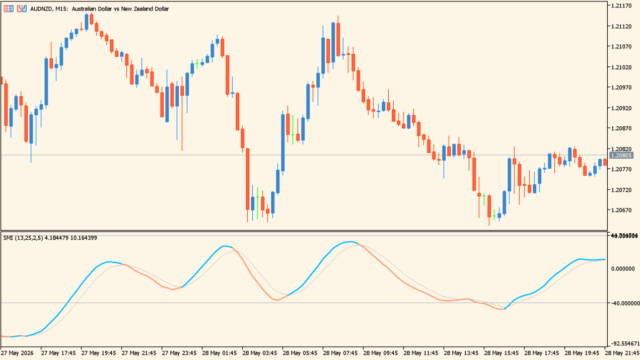The image size is (640, 360).
Task: Click the 28 May 09:45 time label
Action: pos(381,353)
